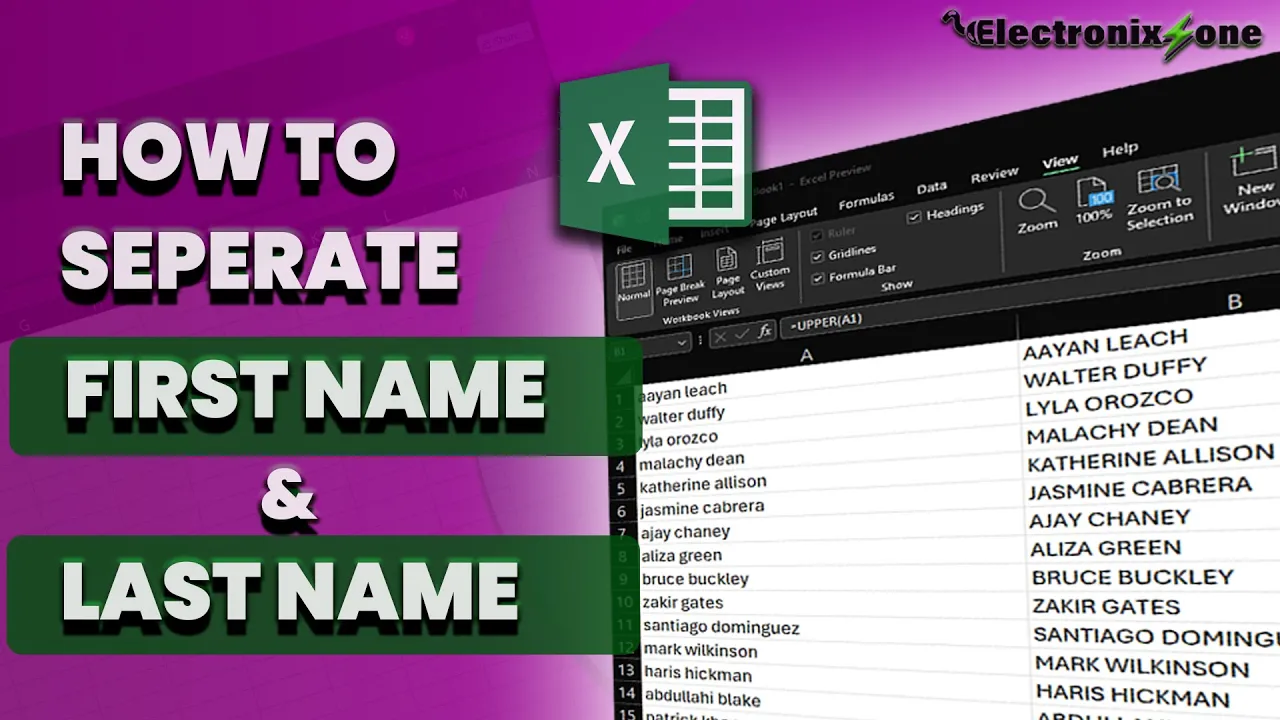Select the Review tab
The image size is (1280, 720).
pyautogui.click(x=994, y=176)
